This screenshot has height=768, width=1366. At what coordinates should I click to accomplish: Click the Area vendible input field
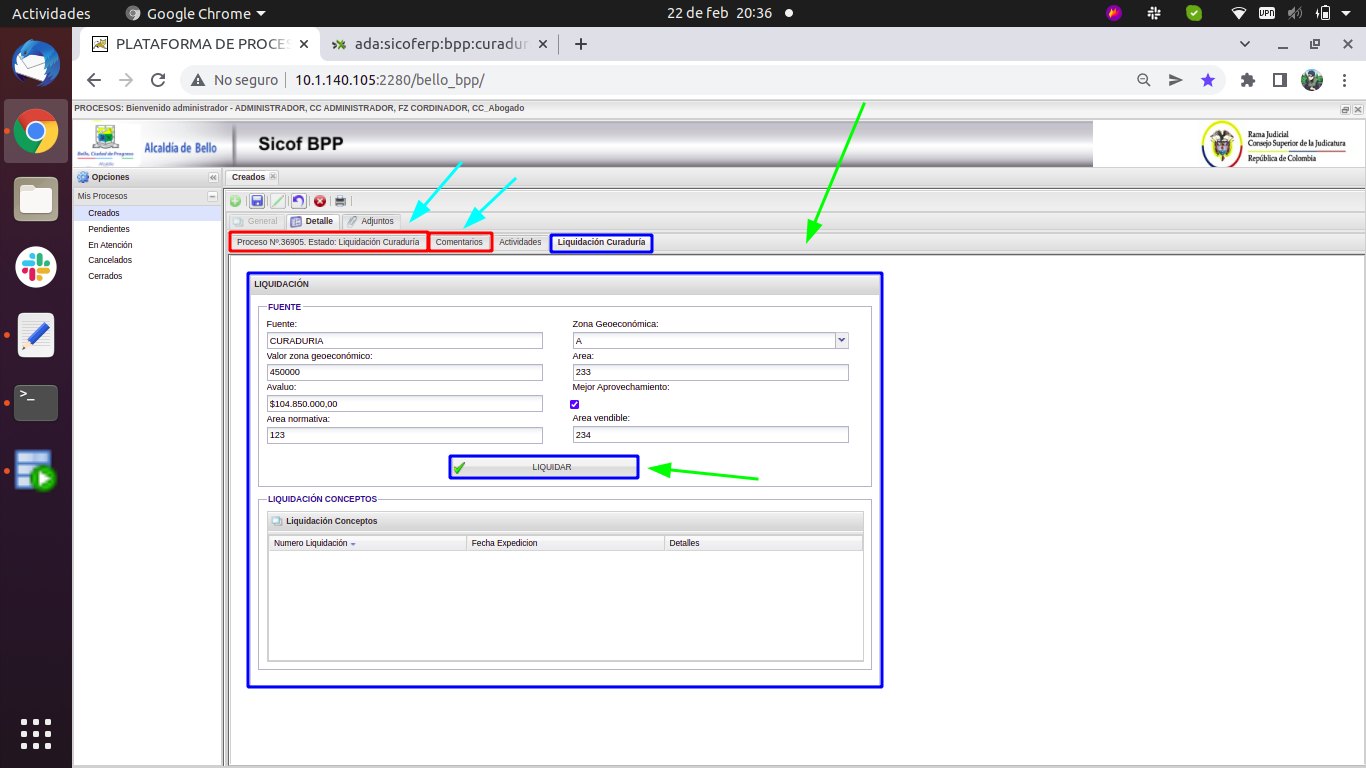point(710,435)
